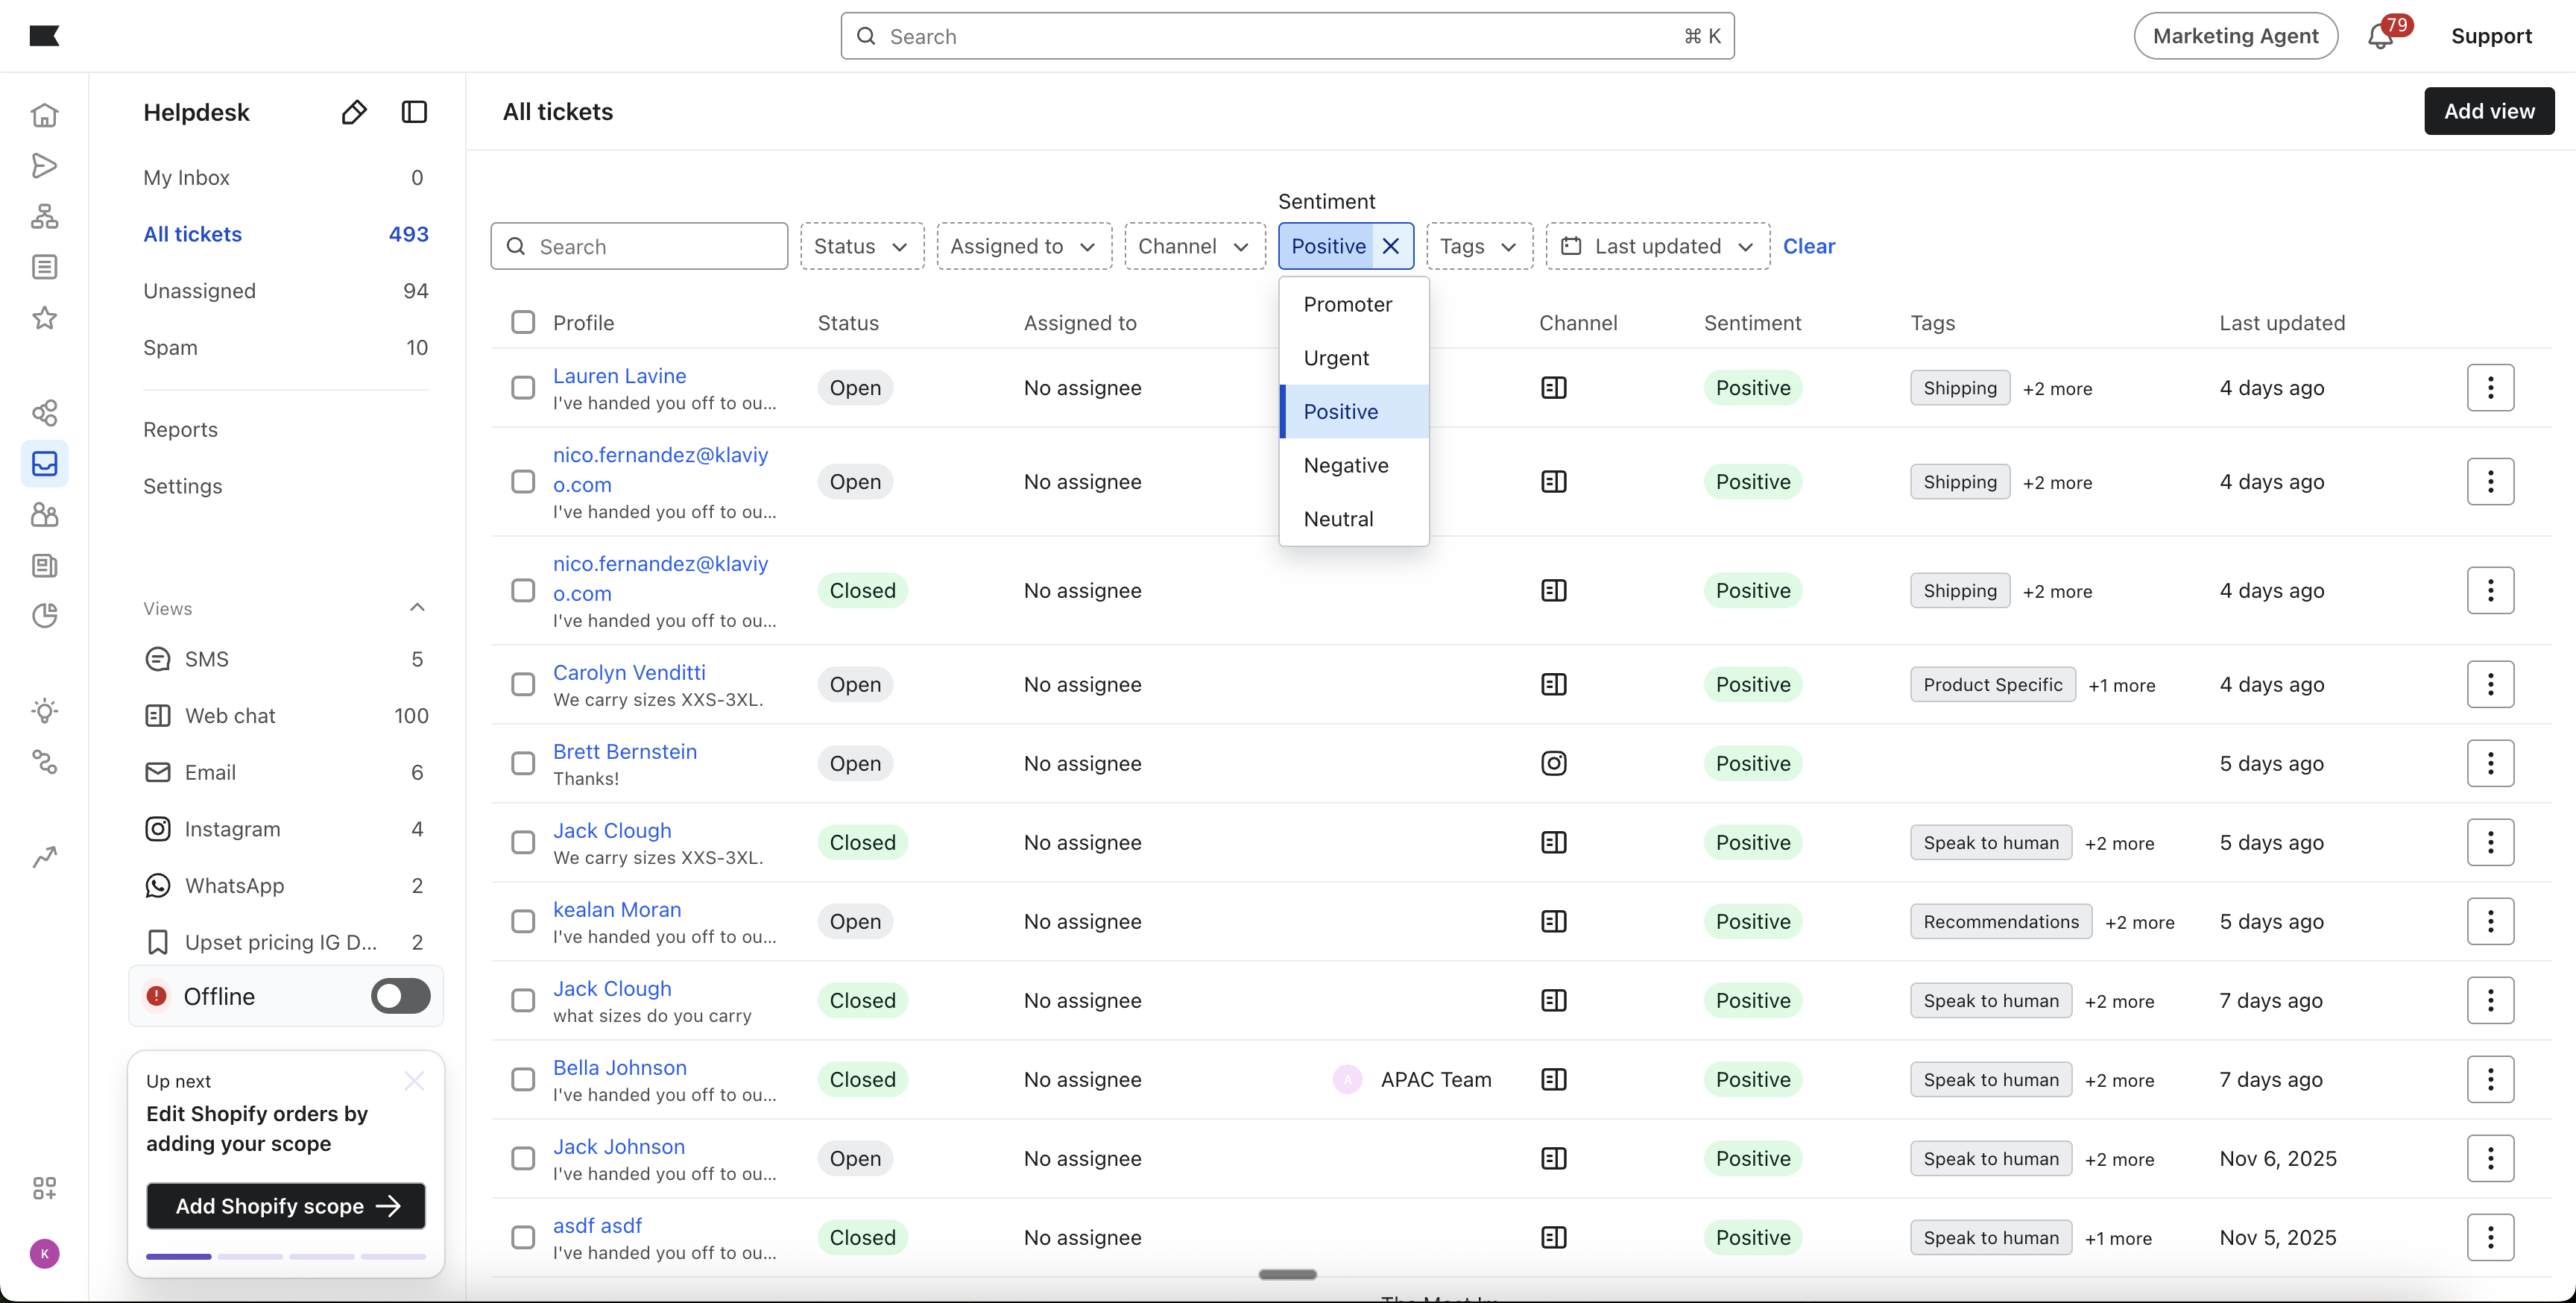
Task: Open the notifications bell showing 79 alerts
Action: click(x=2379, y=35)
